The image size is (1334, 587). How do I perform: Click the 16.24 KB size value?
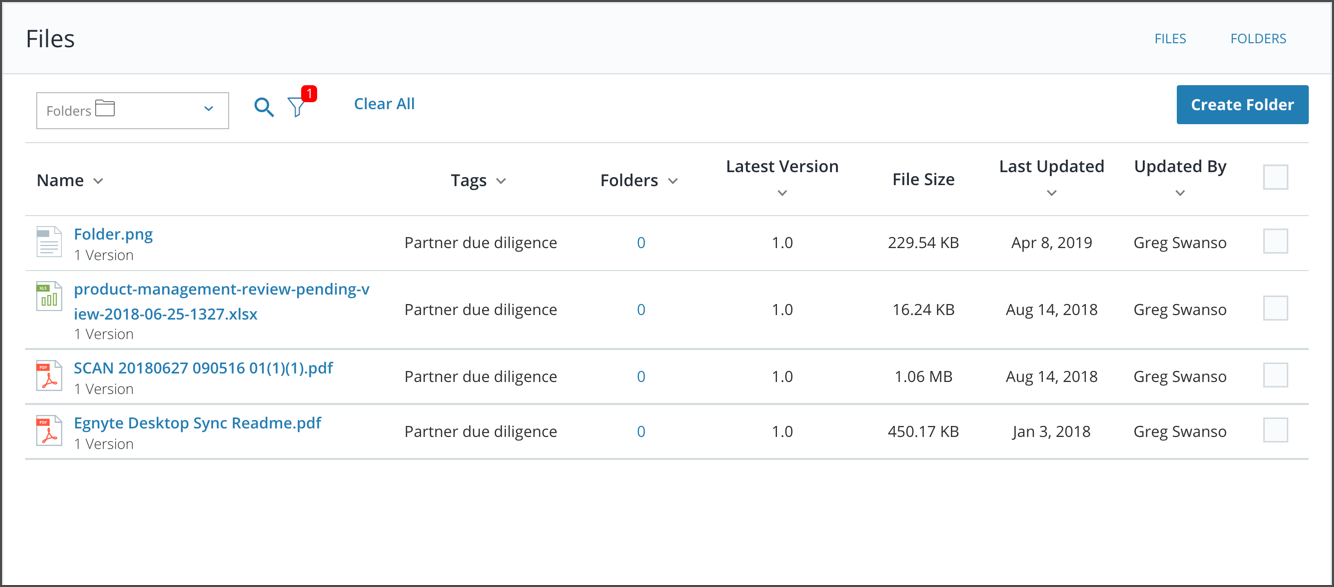tap(923, 310)
